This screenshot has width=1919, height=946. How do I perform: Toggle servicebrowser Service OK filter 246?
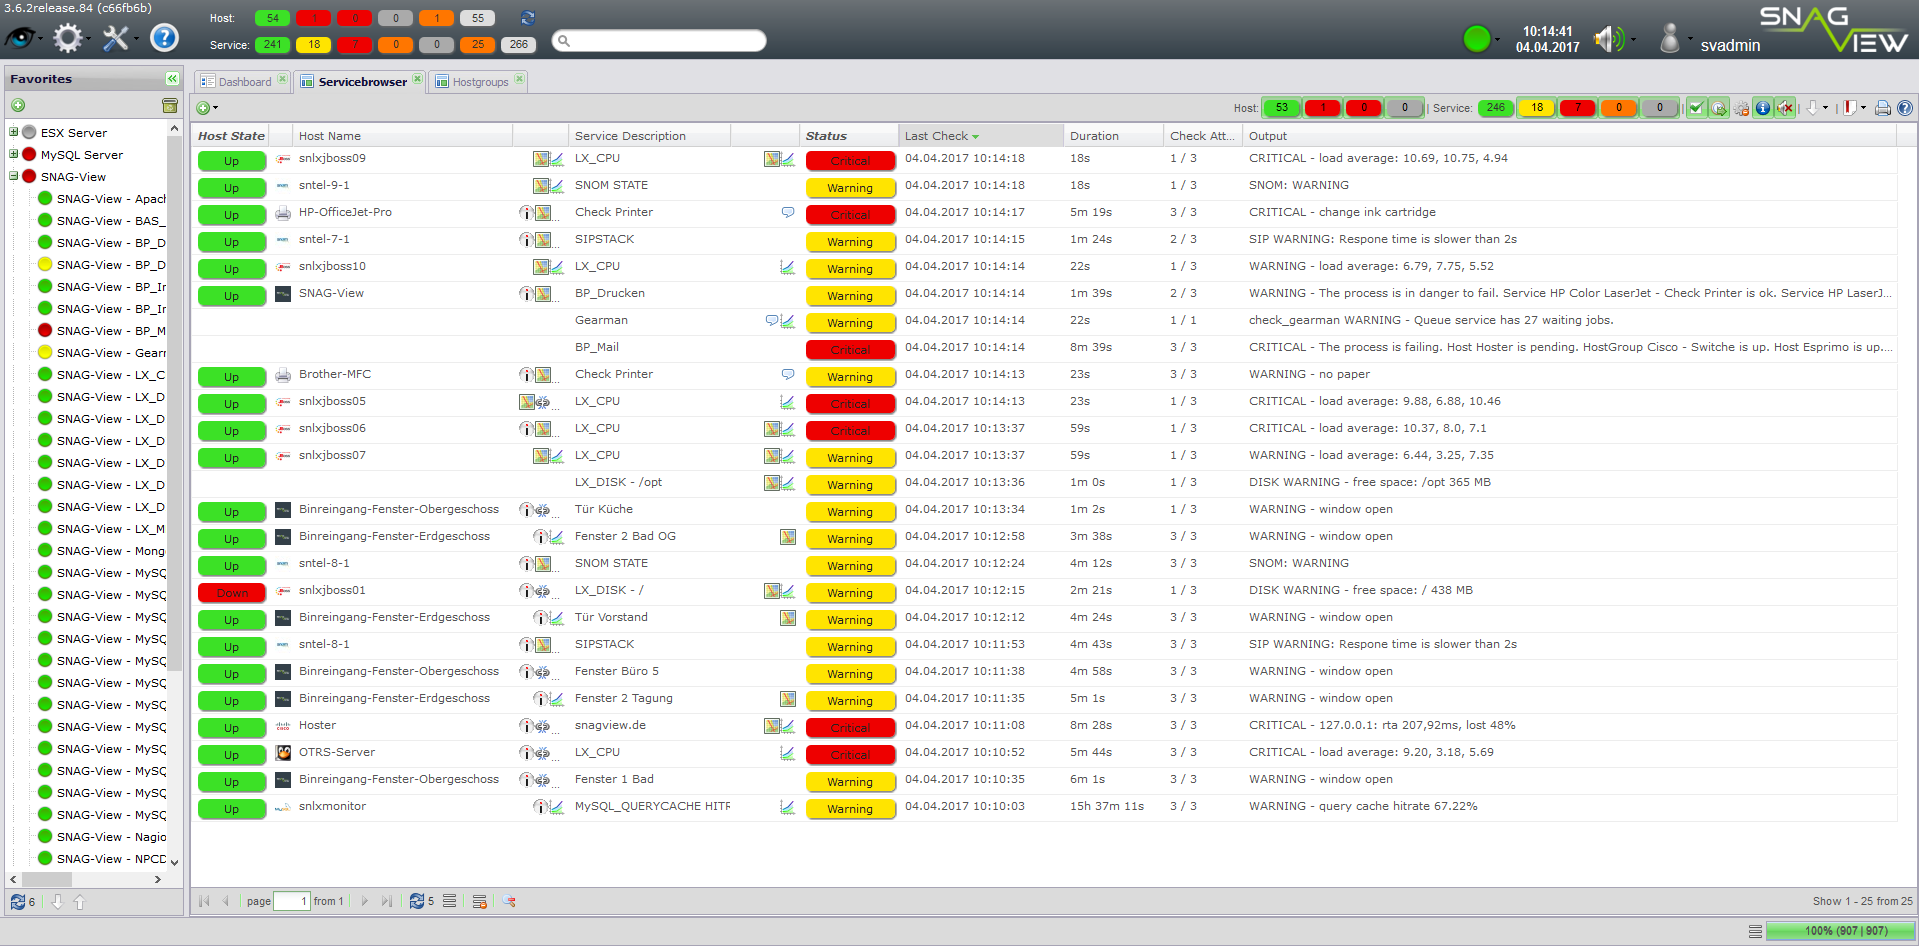(x=1496, y=108)
